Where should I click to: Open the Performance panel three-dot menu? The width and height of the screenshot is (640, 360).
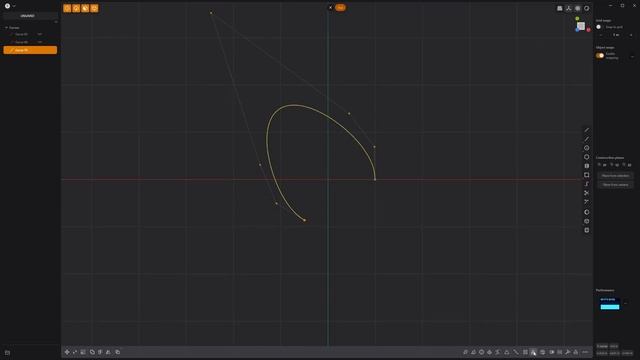626,303
